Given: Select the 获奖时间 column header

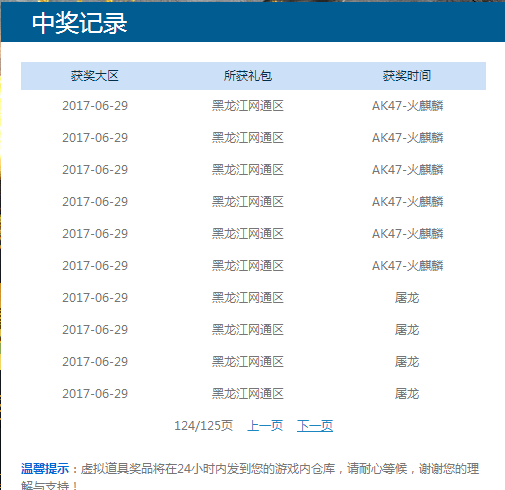Looking at the screenshot, I should (407, 76).
